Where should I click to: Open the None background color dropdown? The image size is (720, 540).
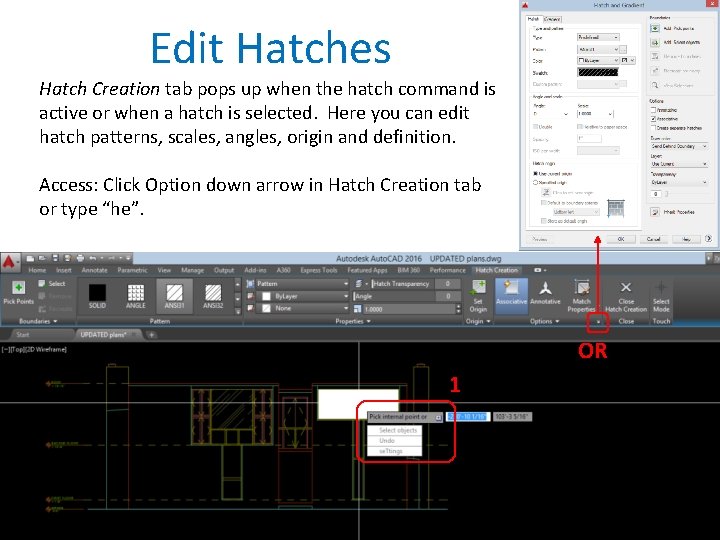303,309
